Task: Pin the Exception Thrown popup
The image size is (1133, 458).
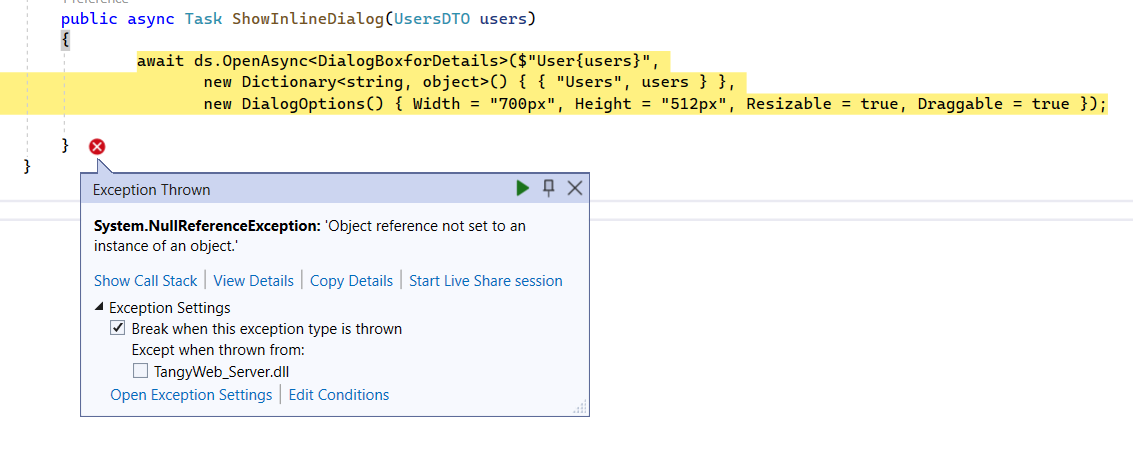Action: [x=548, y=189]
